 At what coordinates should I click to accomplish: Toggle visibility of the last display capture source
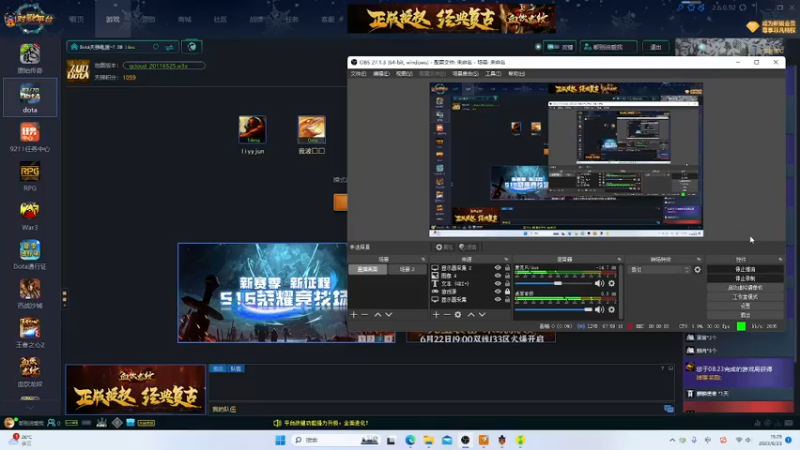497,299
